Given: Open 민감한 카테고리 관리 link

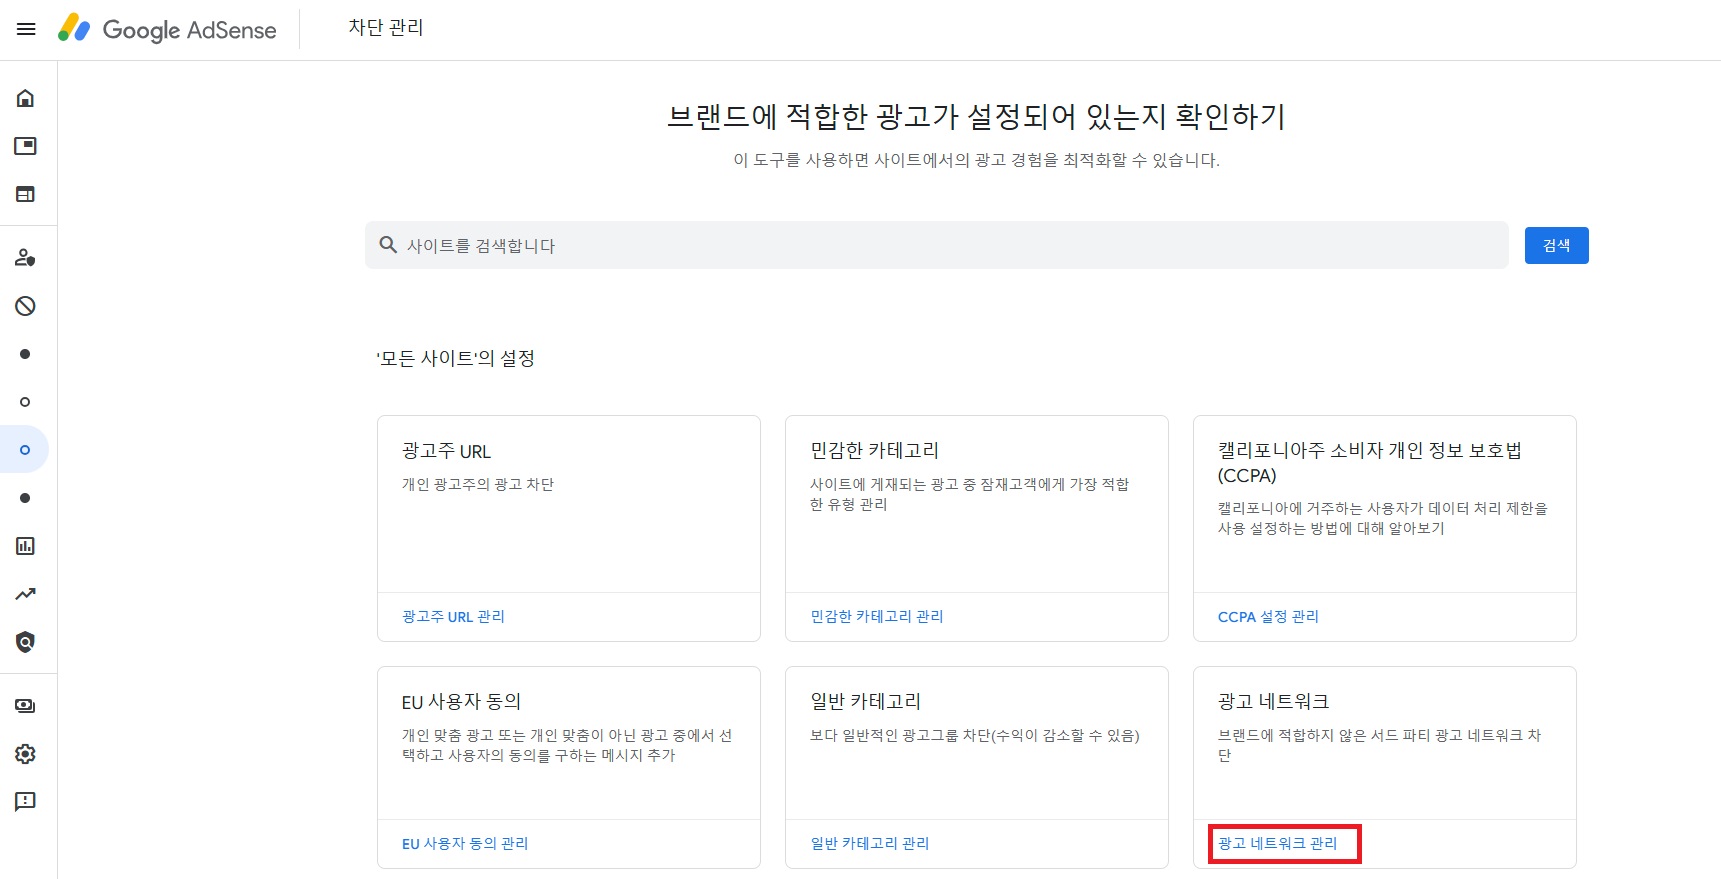Looking at the screenshot, I should click(877, 617).
